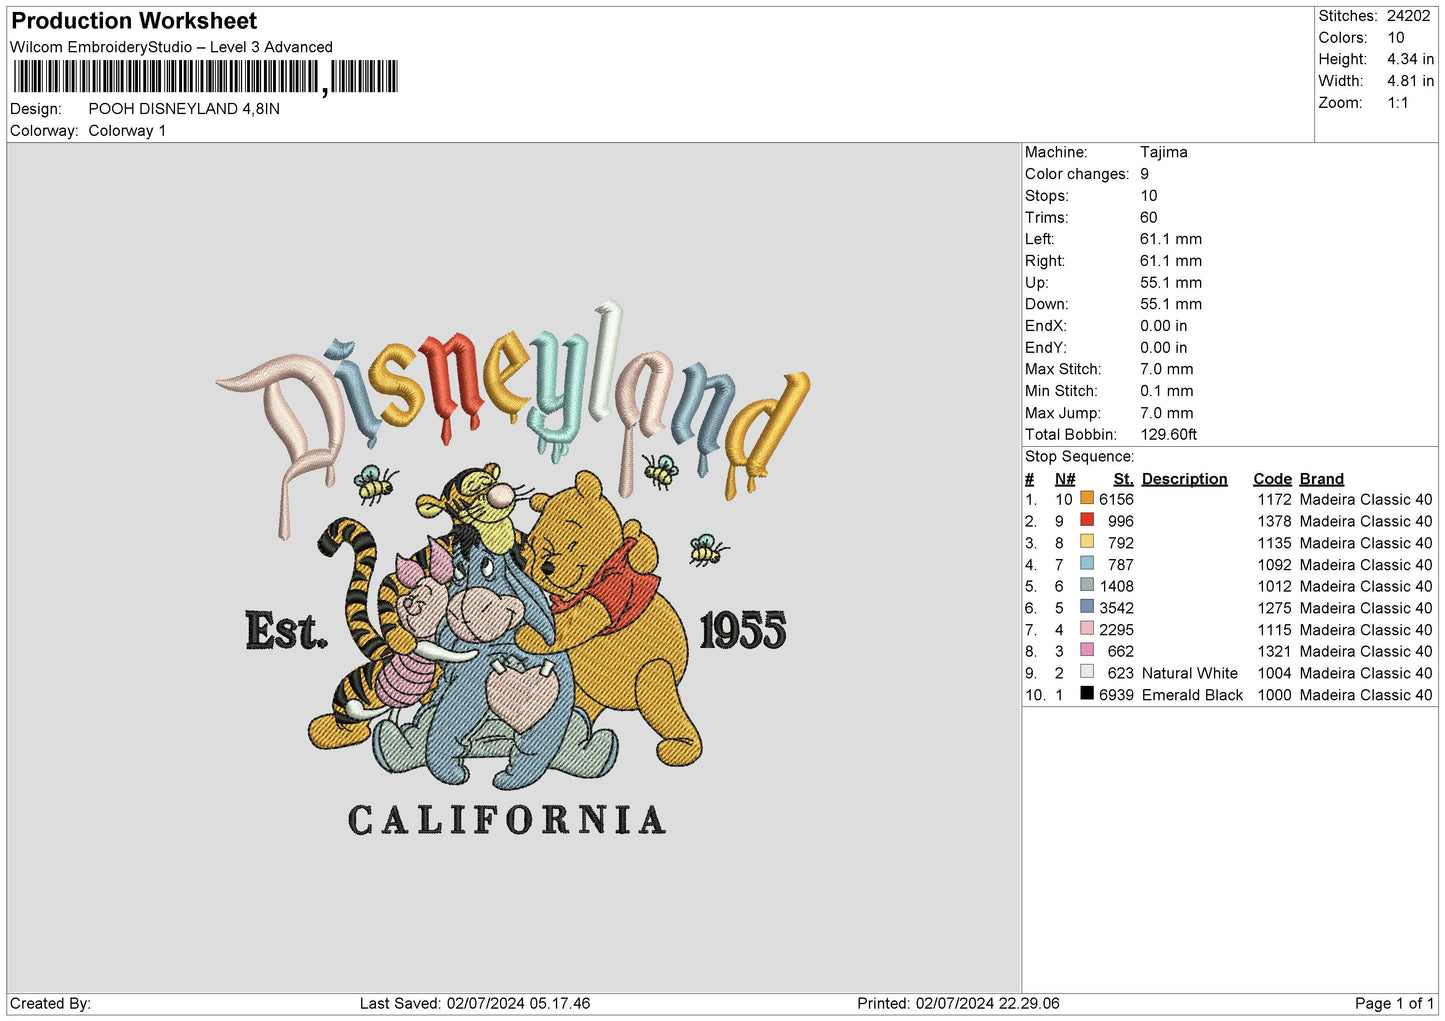Screen dimensions: 1445x1021
Task: Click the Left value 61.1 mm
Action: (1171, 239)
